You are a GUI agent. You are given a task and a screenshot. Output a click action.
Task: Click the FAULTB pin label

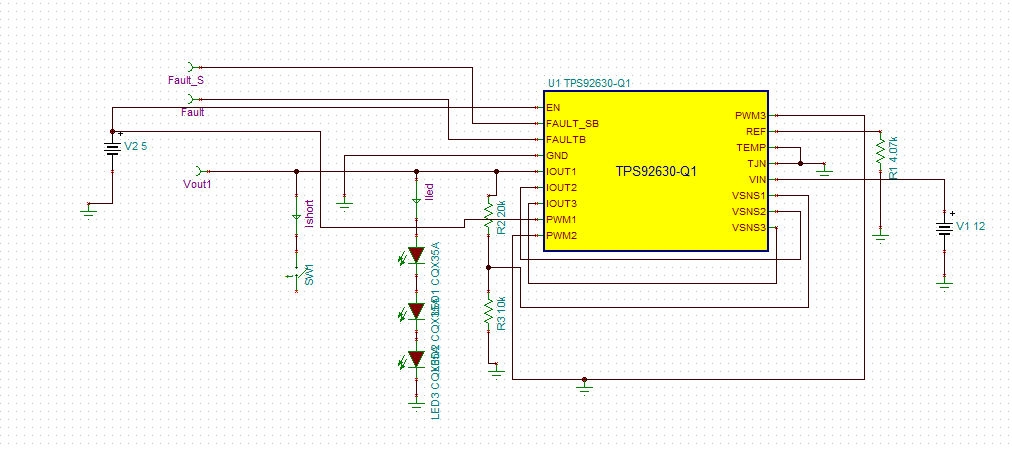[x=564, y=139]
